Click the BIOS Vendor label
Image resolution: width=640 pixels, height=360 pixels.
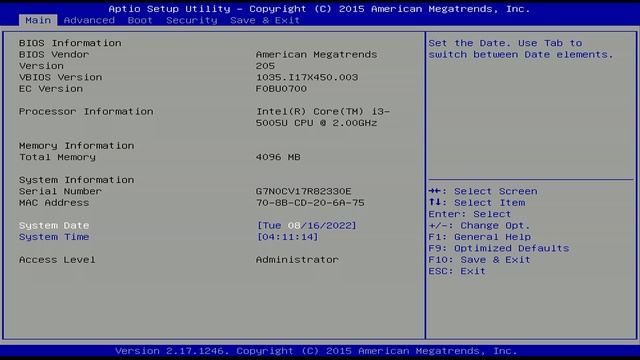tap(54, 54)
